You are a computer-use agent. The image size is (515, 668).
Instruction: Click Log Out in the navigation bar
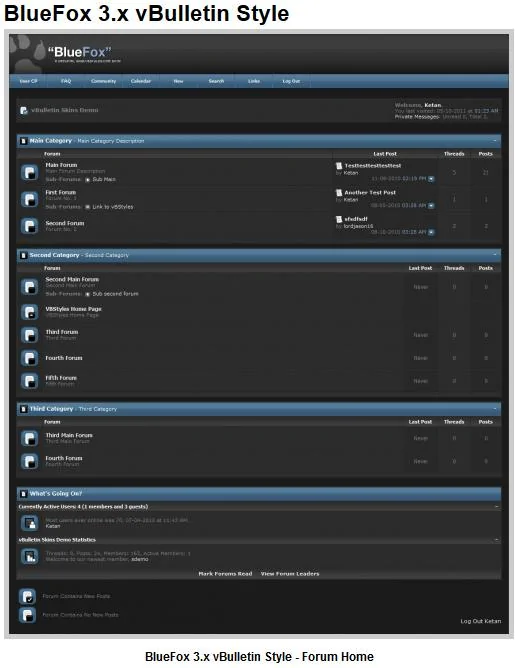[291, 81]
